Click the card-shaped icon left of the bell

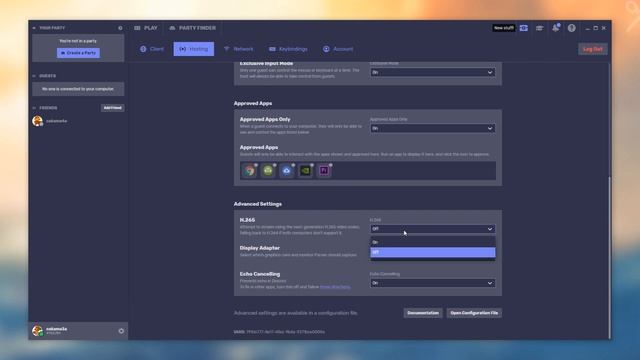540,28
